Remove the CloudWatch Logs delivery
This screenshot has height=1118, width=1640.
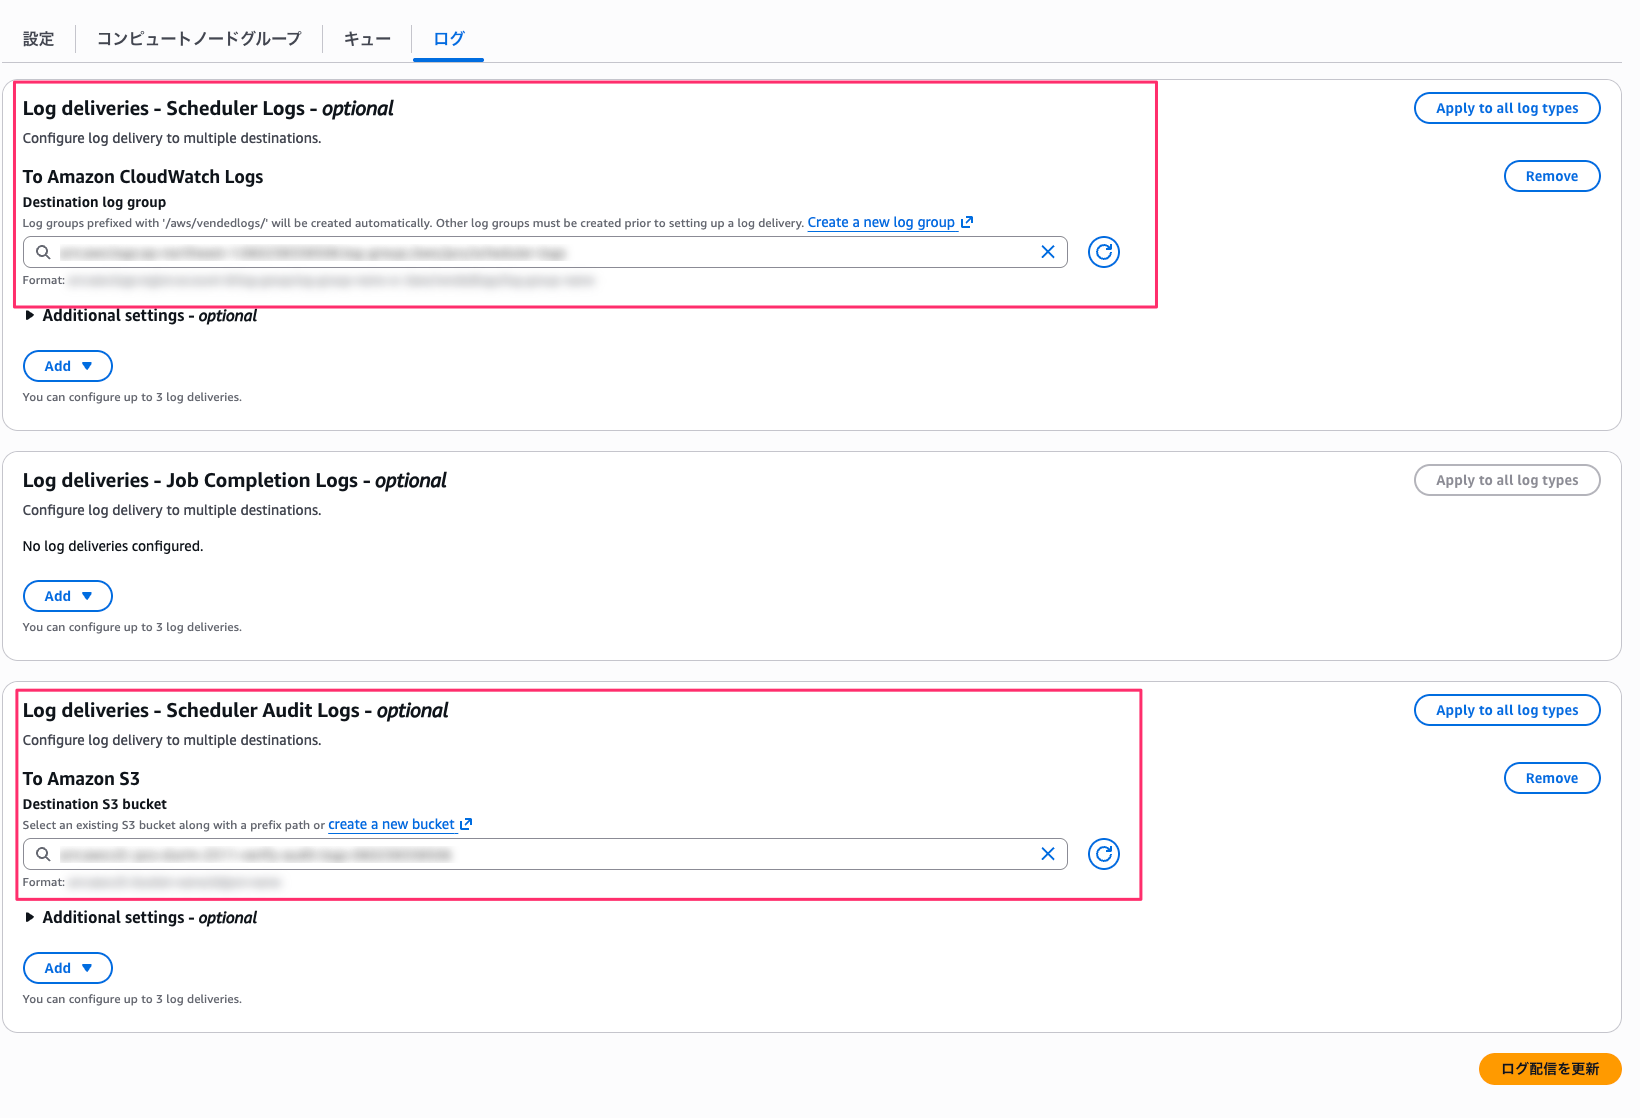pyautogui.click(x=1552, y=176)
